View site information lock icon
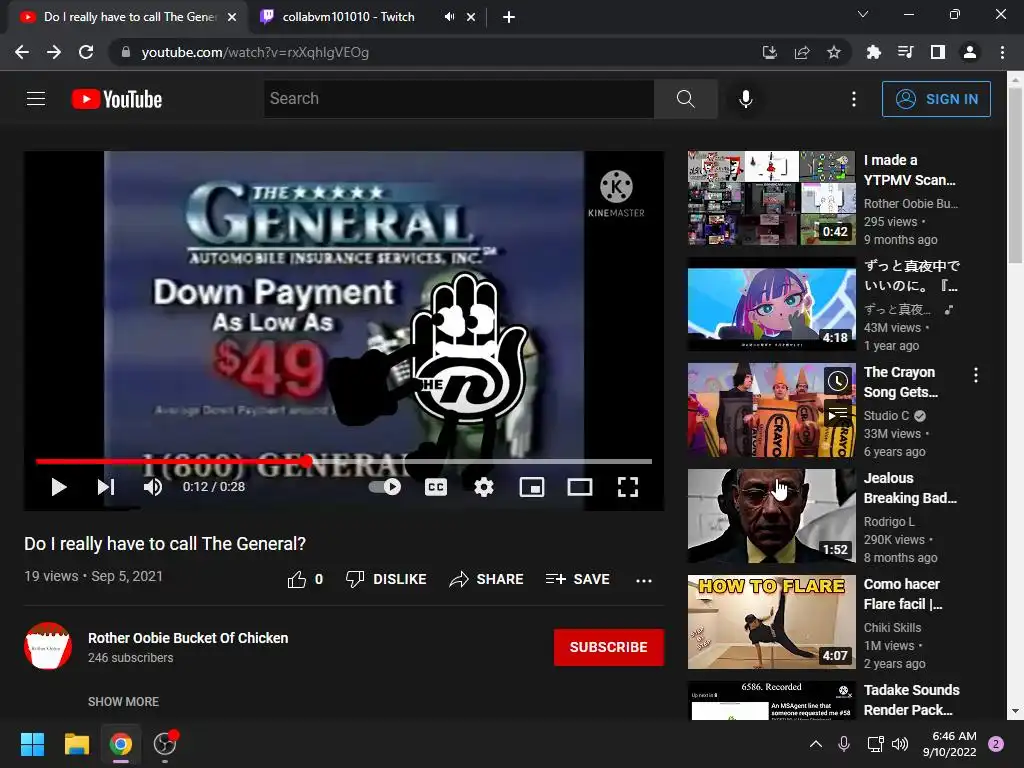The image size is (1024, 768). click(125, 52)
